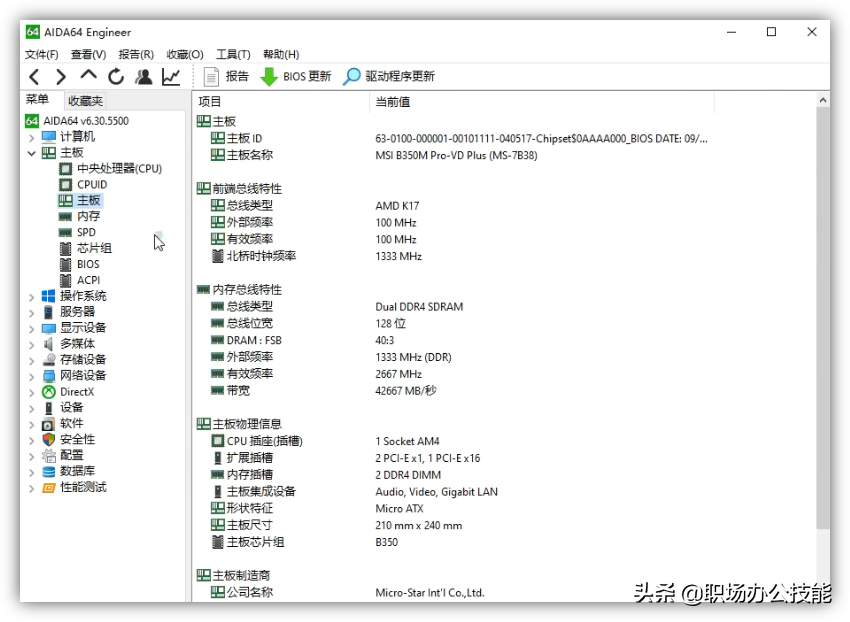Viewport: 850px width, 622px height.
Task: Expand the 服务器 node arrow
Action: pos(31,313)
